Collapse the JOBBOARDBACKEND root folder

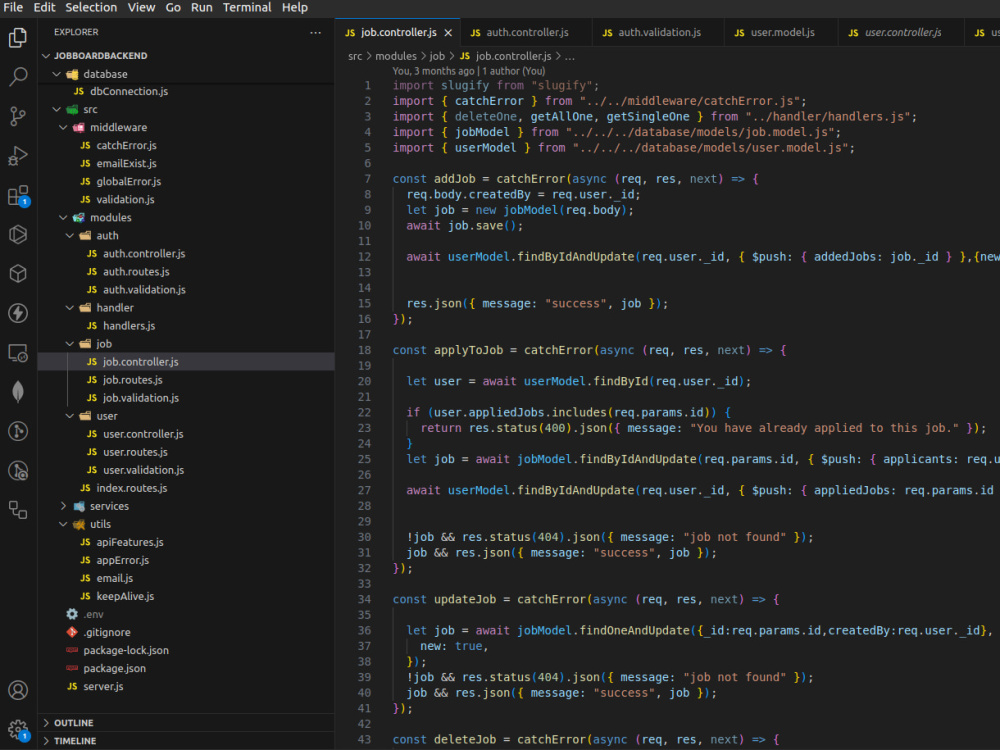pyautogui.click(x=46, y=55)
